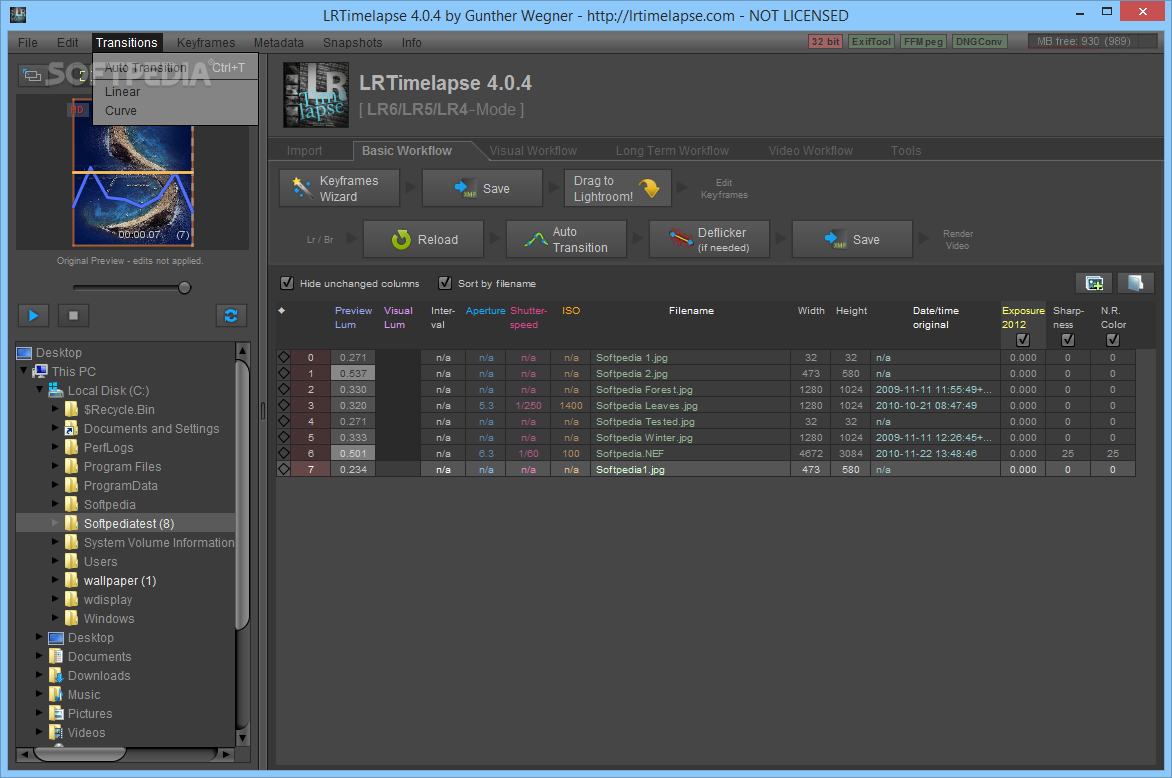1172x778 pixels.
Task: Click keyframe diamond for row 3
Action: [x=284, y=405]
